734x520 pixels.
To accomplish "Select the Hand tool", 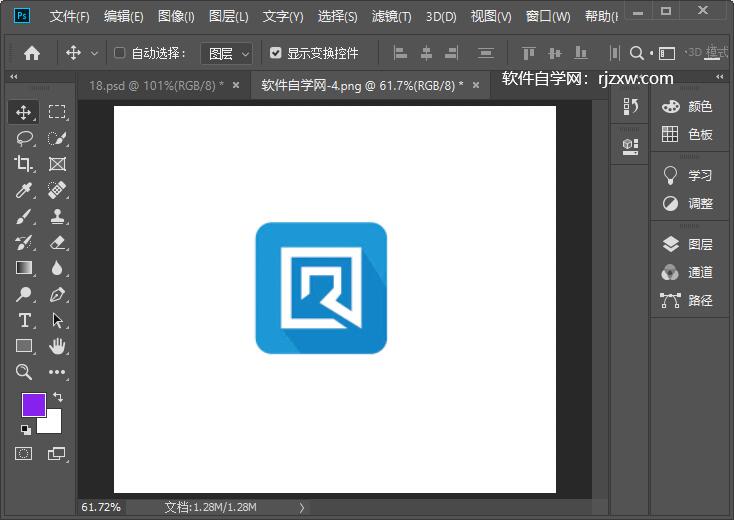I will point(57,346).
